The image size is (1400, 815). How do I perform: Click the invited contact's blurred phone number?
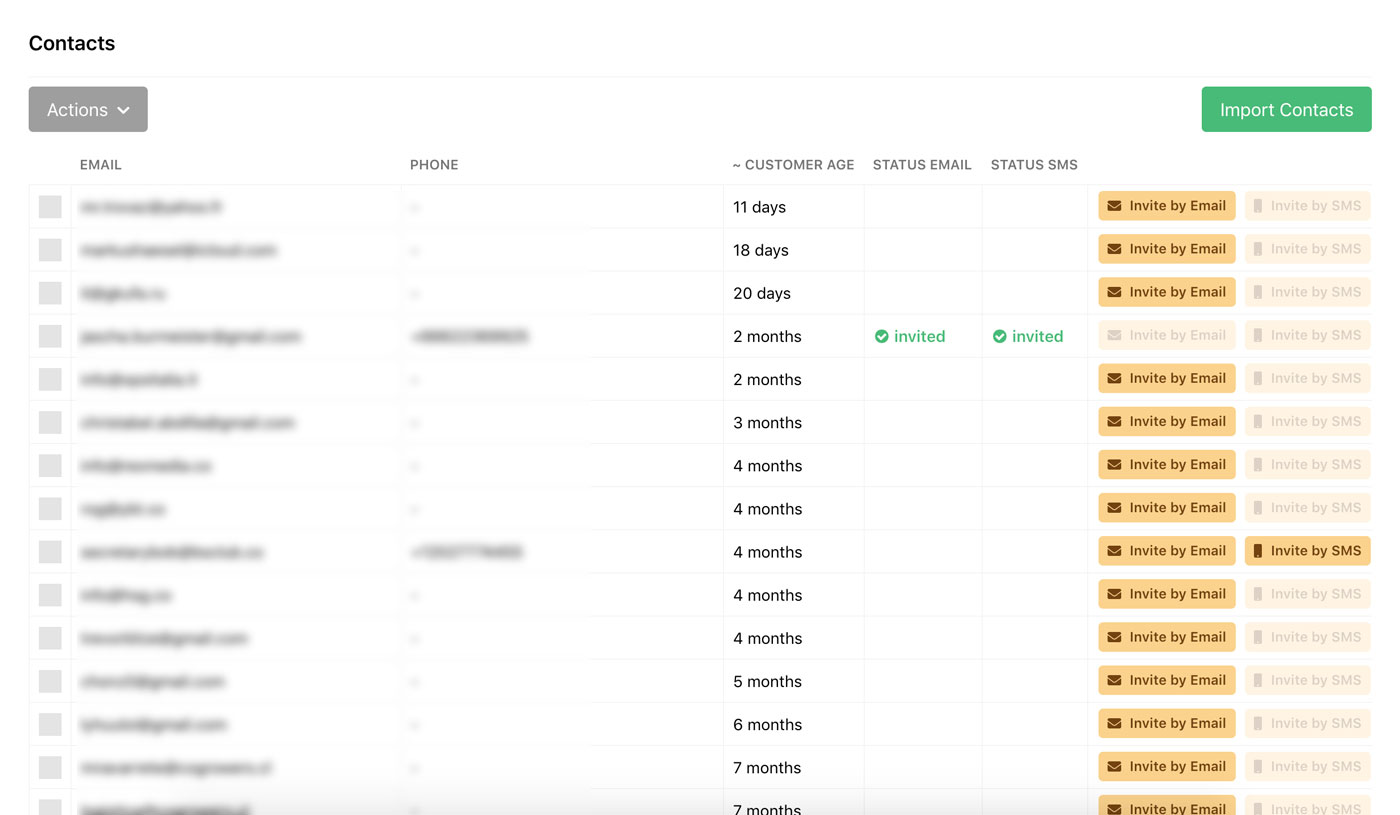[x=470, y=337]
